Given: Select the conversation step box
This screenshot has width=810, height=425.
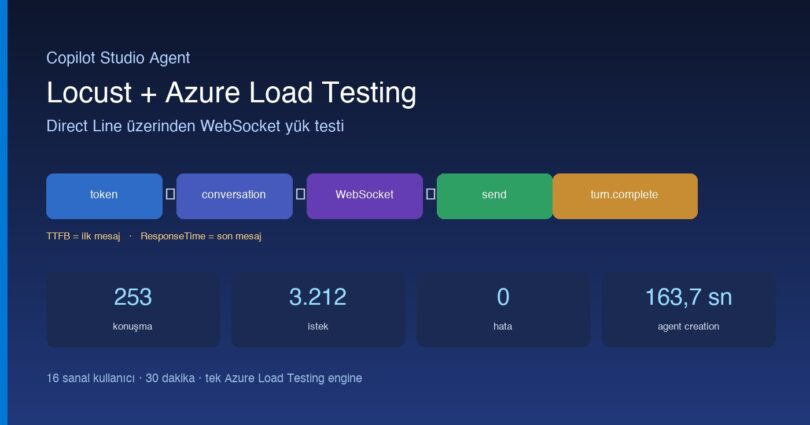Looking at the screenshot, I should pyautogui.click(x=235, y=196).
